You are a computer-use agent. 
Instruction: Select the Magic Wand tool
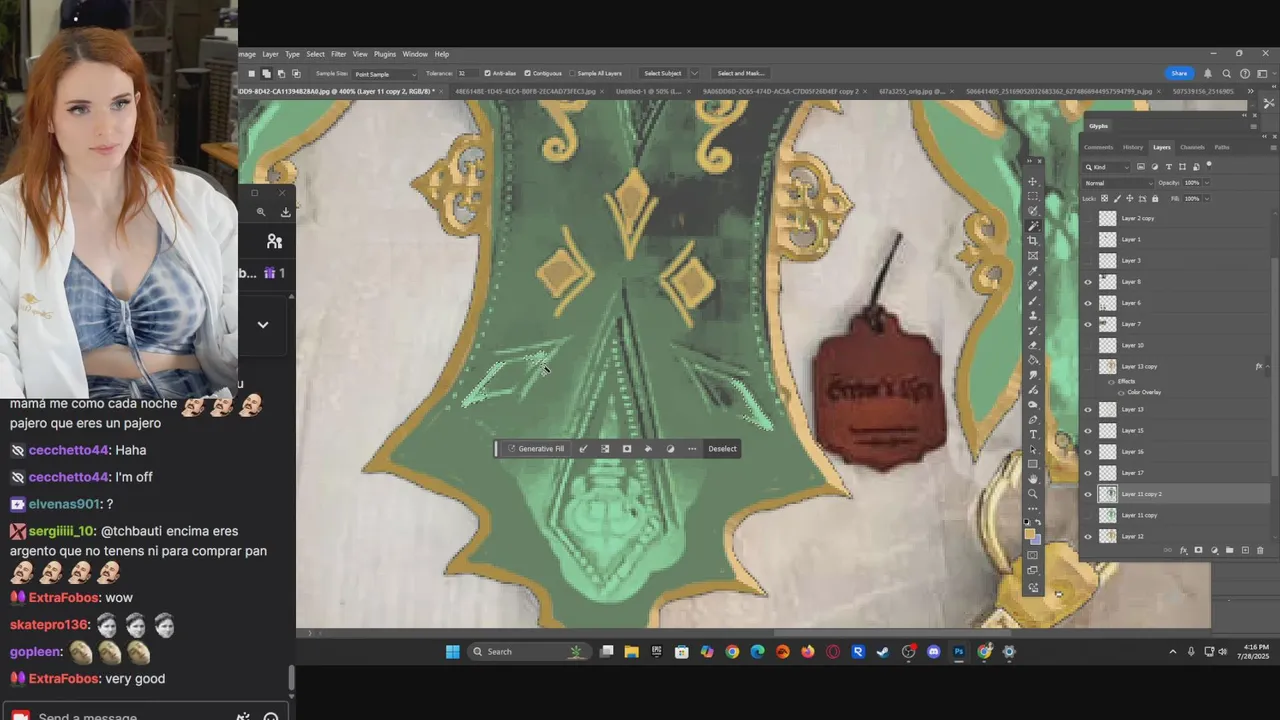pyautogui.click(x=1033, y=226)
